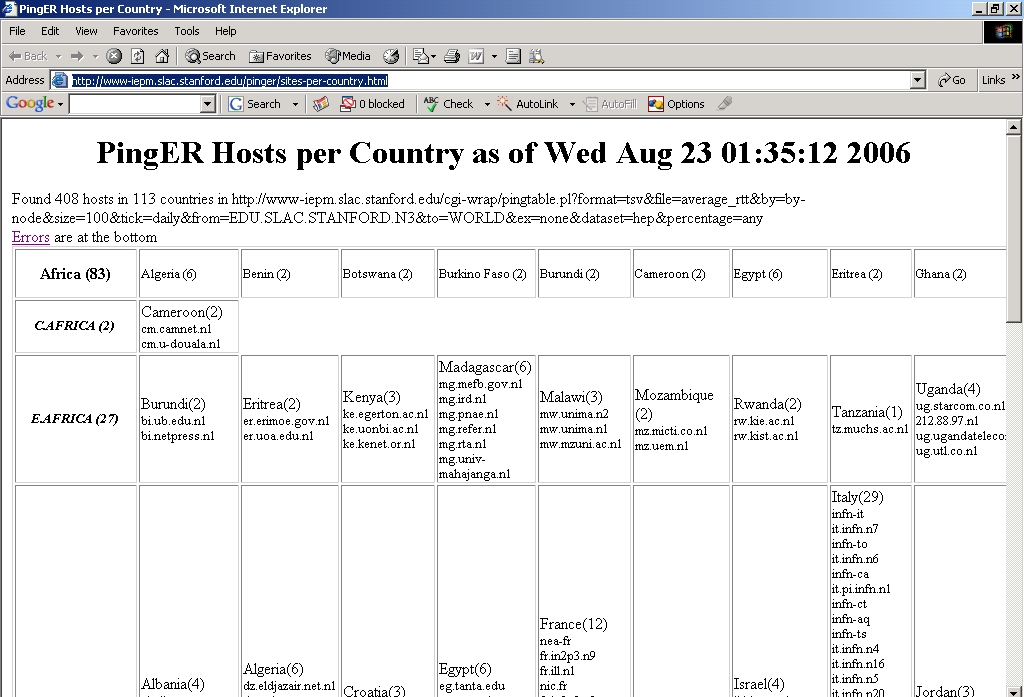The height and width of the screenshot is (697, 1024).
Task: Click the Stop loading icon
Action: pyautogui.click(x=114, y=56)
